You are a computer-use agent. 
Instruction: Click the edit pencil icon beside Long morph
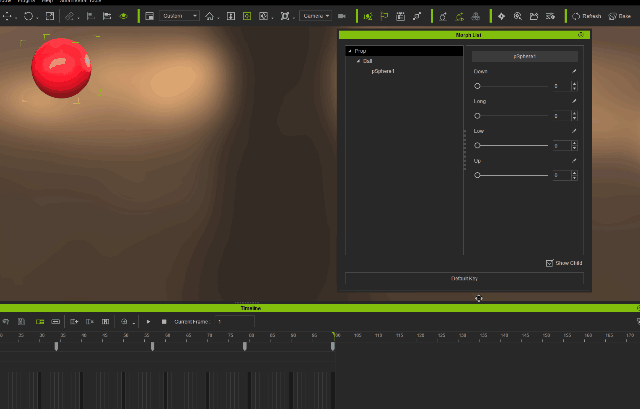574,102
